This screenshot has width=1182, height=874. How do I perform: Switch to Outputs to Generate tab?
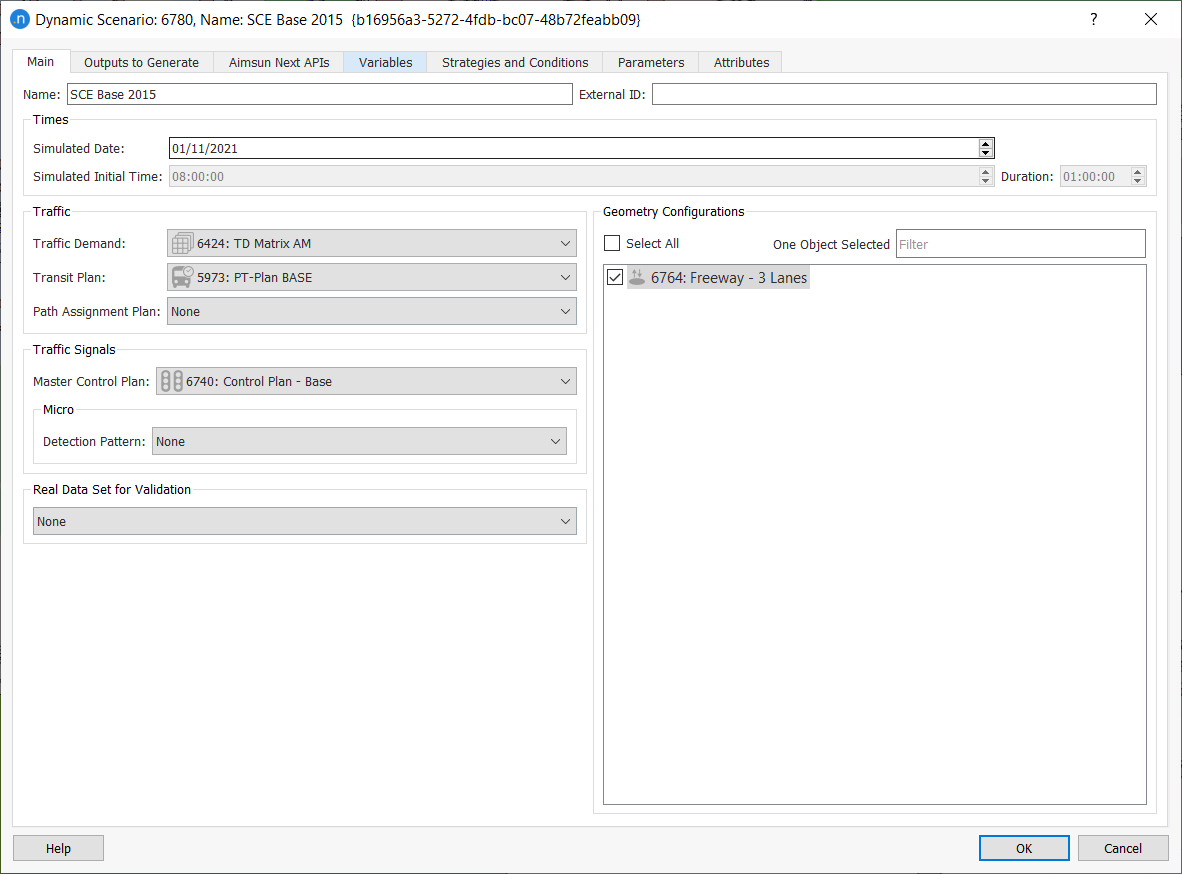[x=141, y=62]
